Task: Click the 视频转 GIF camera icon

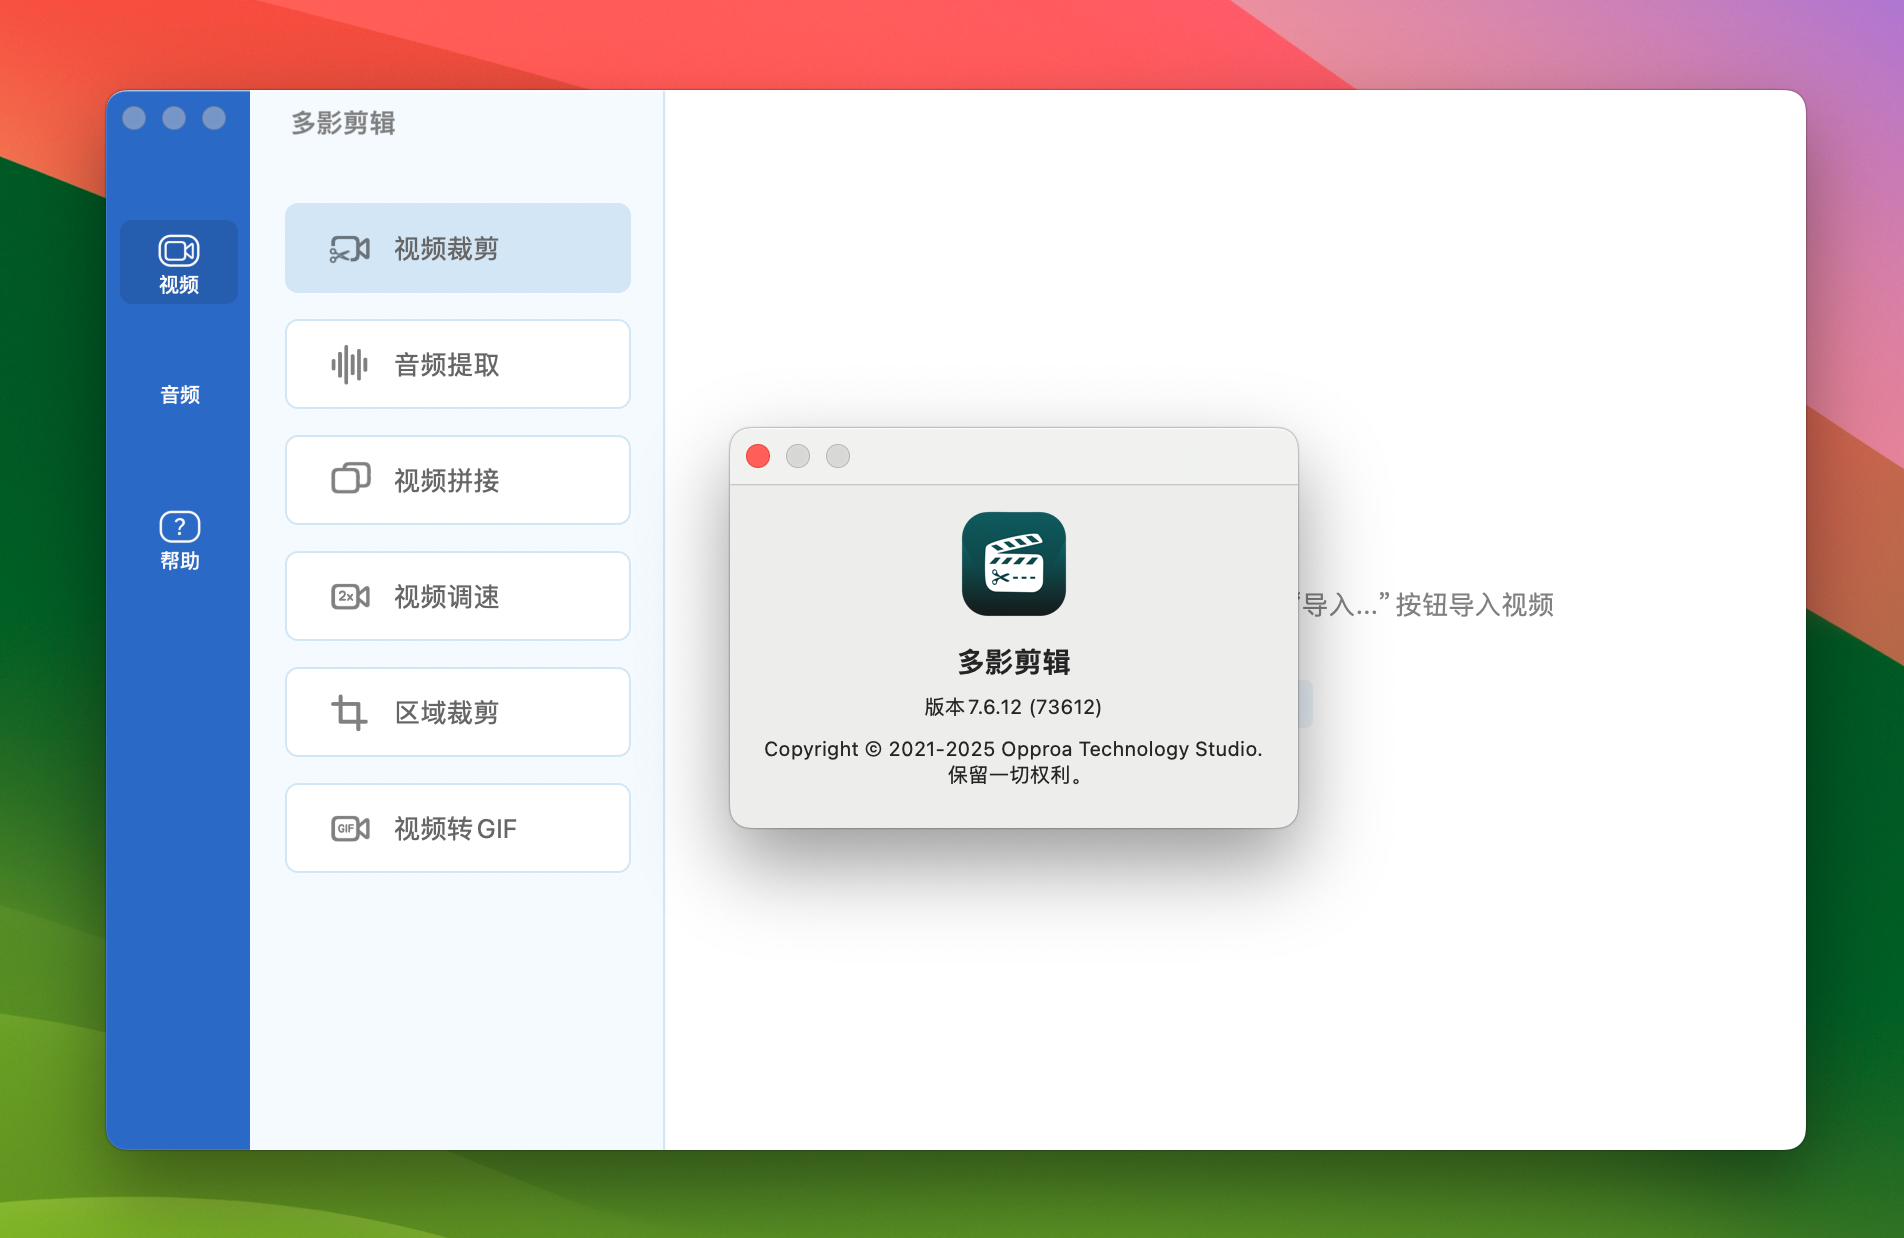Action: coord(350,829)
